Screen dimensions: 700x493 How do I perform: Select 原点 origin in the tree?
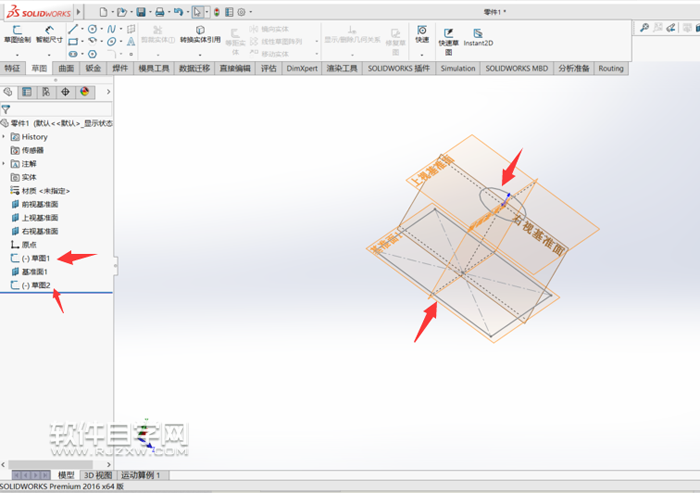tap(24, 244)
